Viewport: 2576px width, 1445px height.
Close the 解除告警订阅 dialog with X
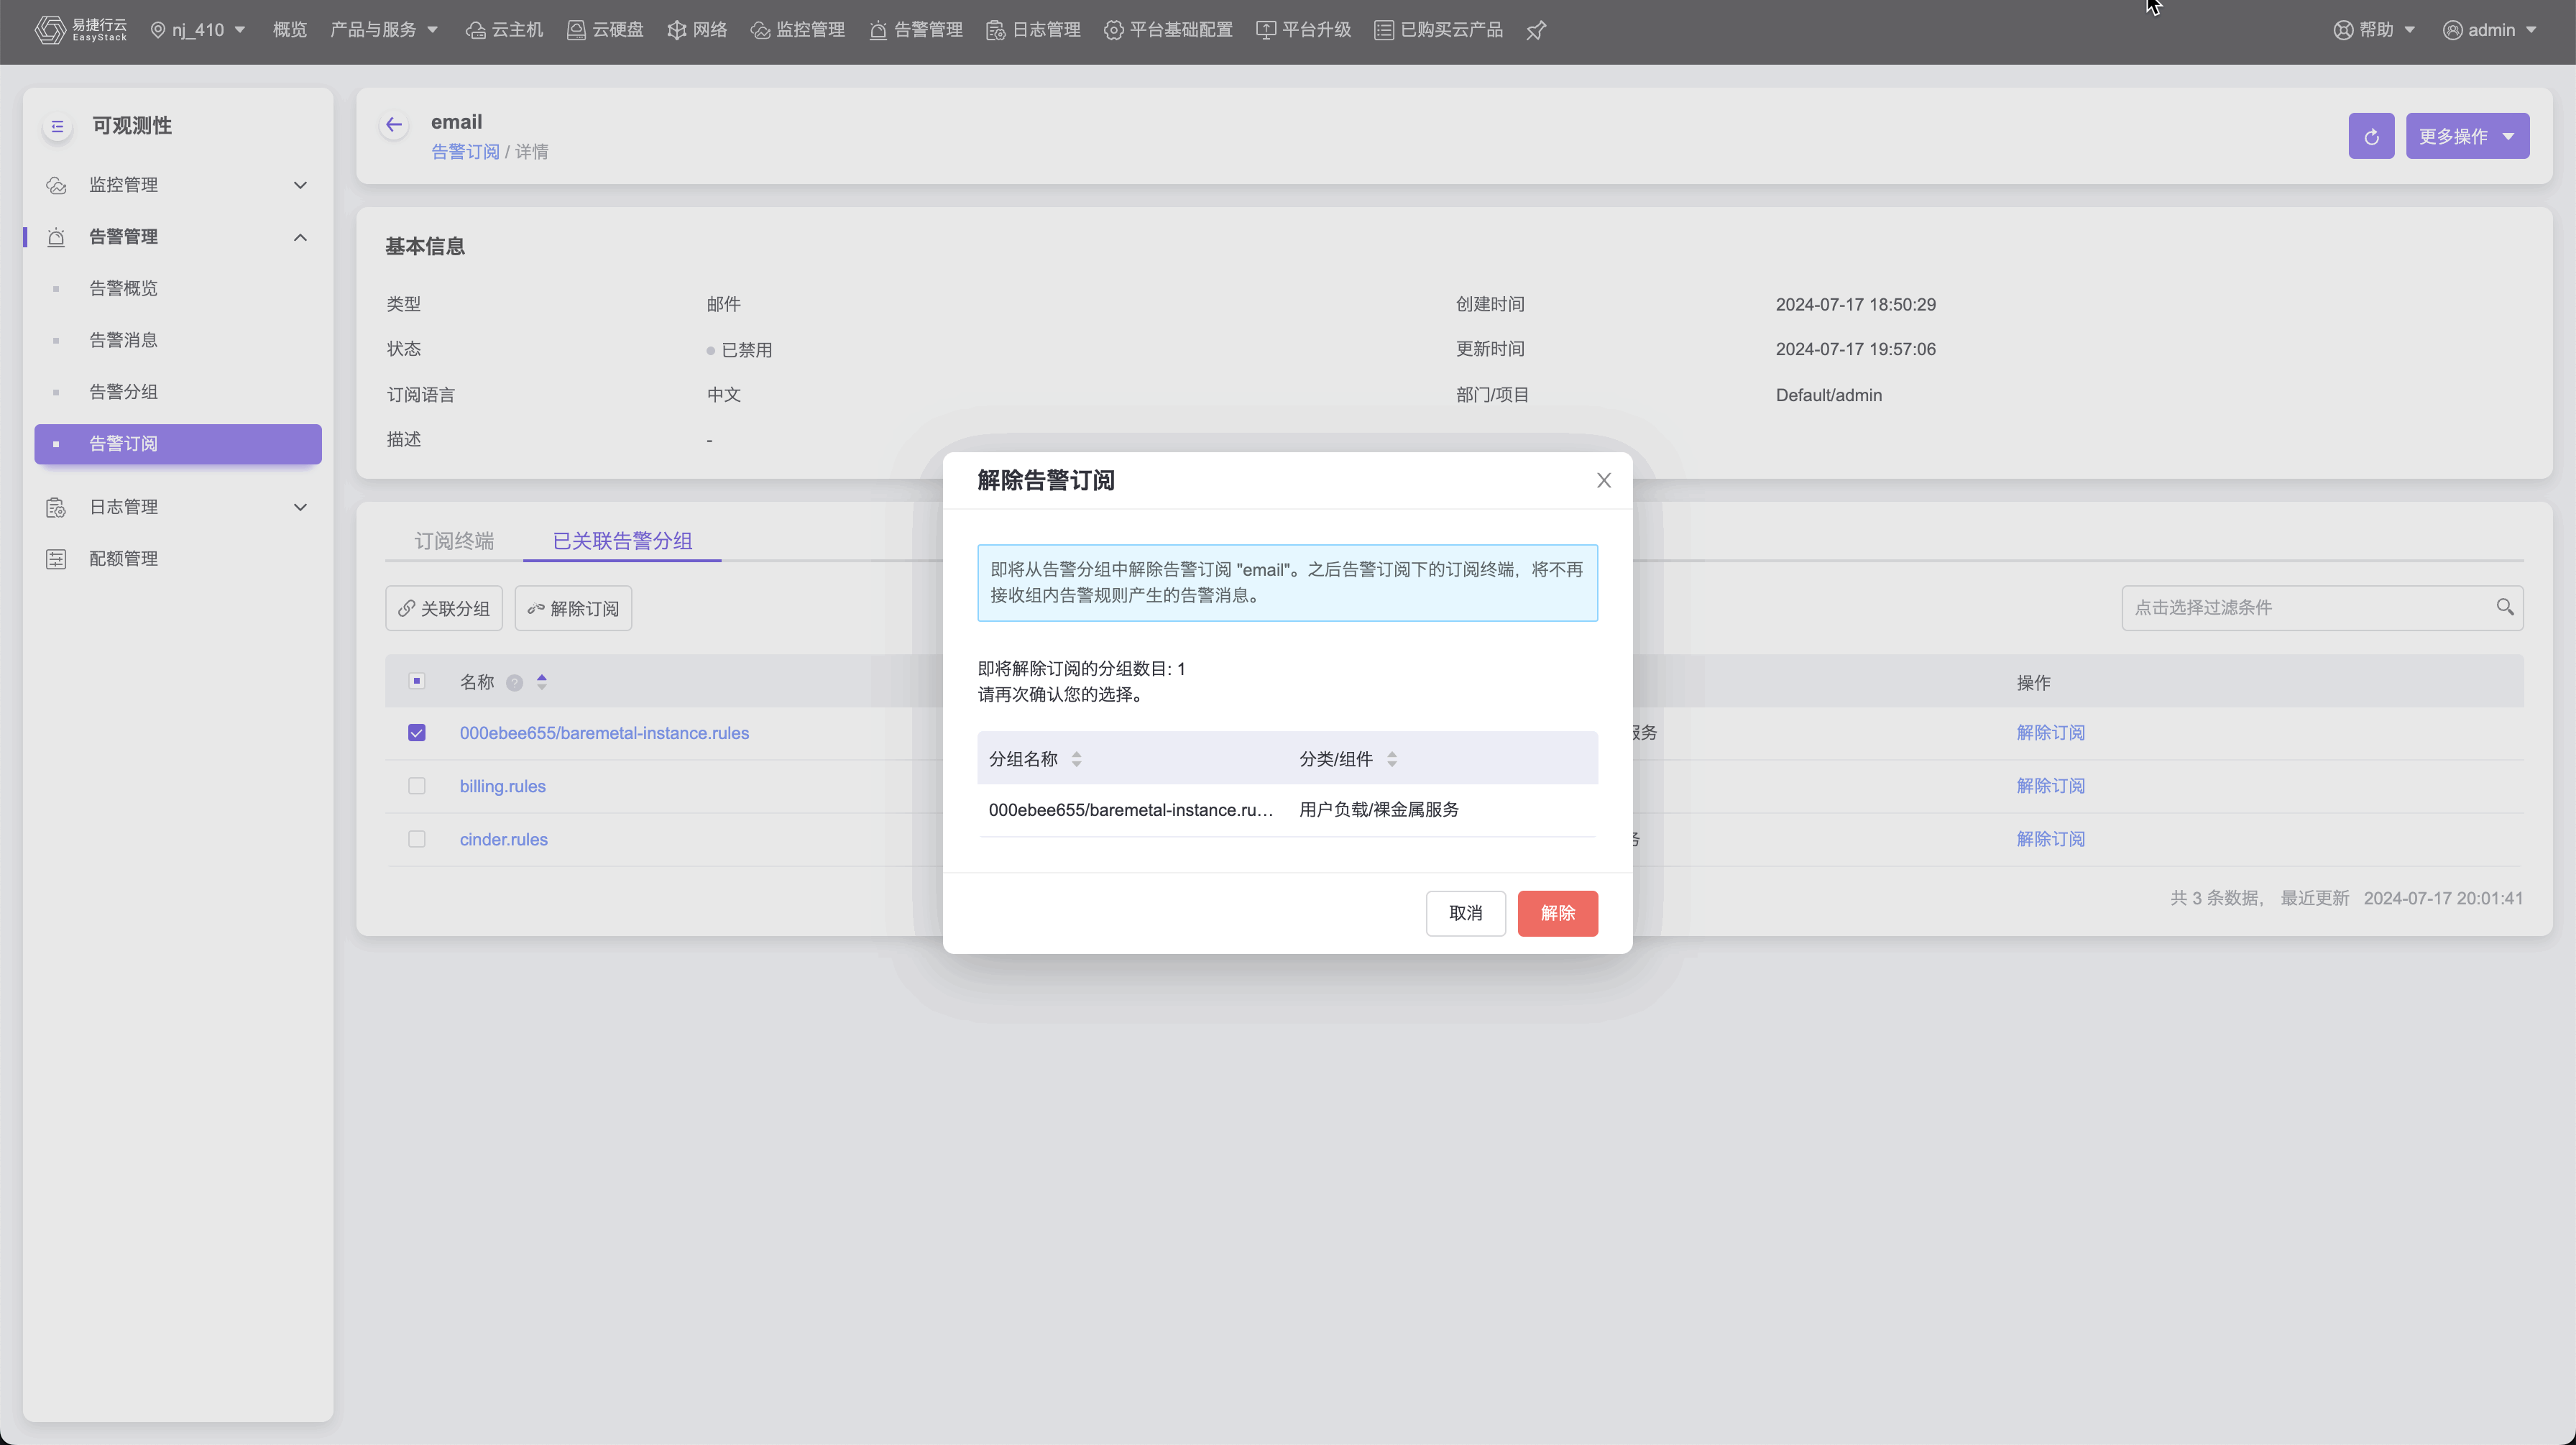click(1603, 480)
